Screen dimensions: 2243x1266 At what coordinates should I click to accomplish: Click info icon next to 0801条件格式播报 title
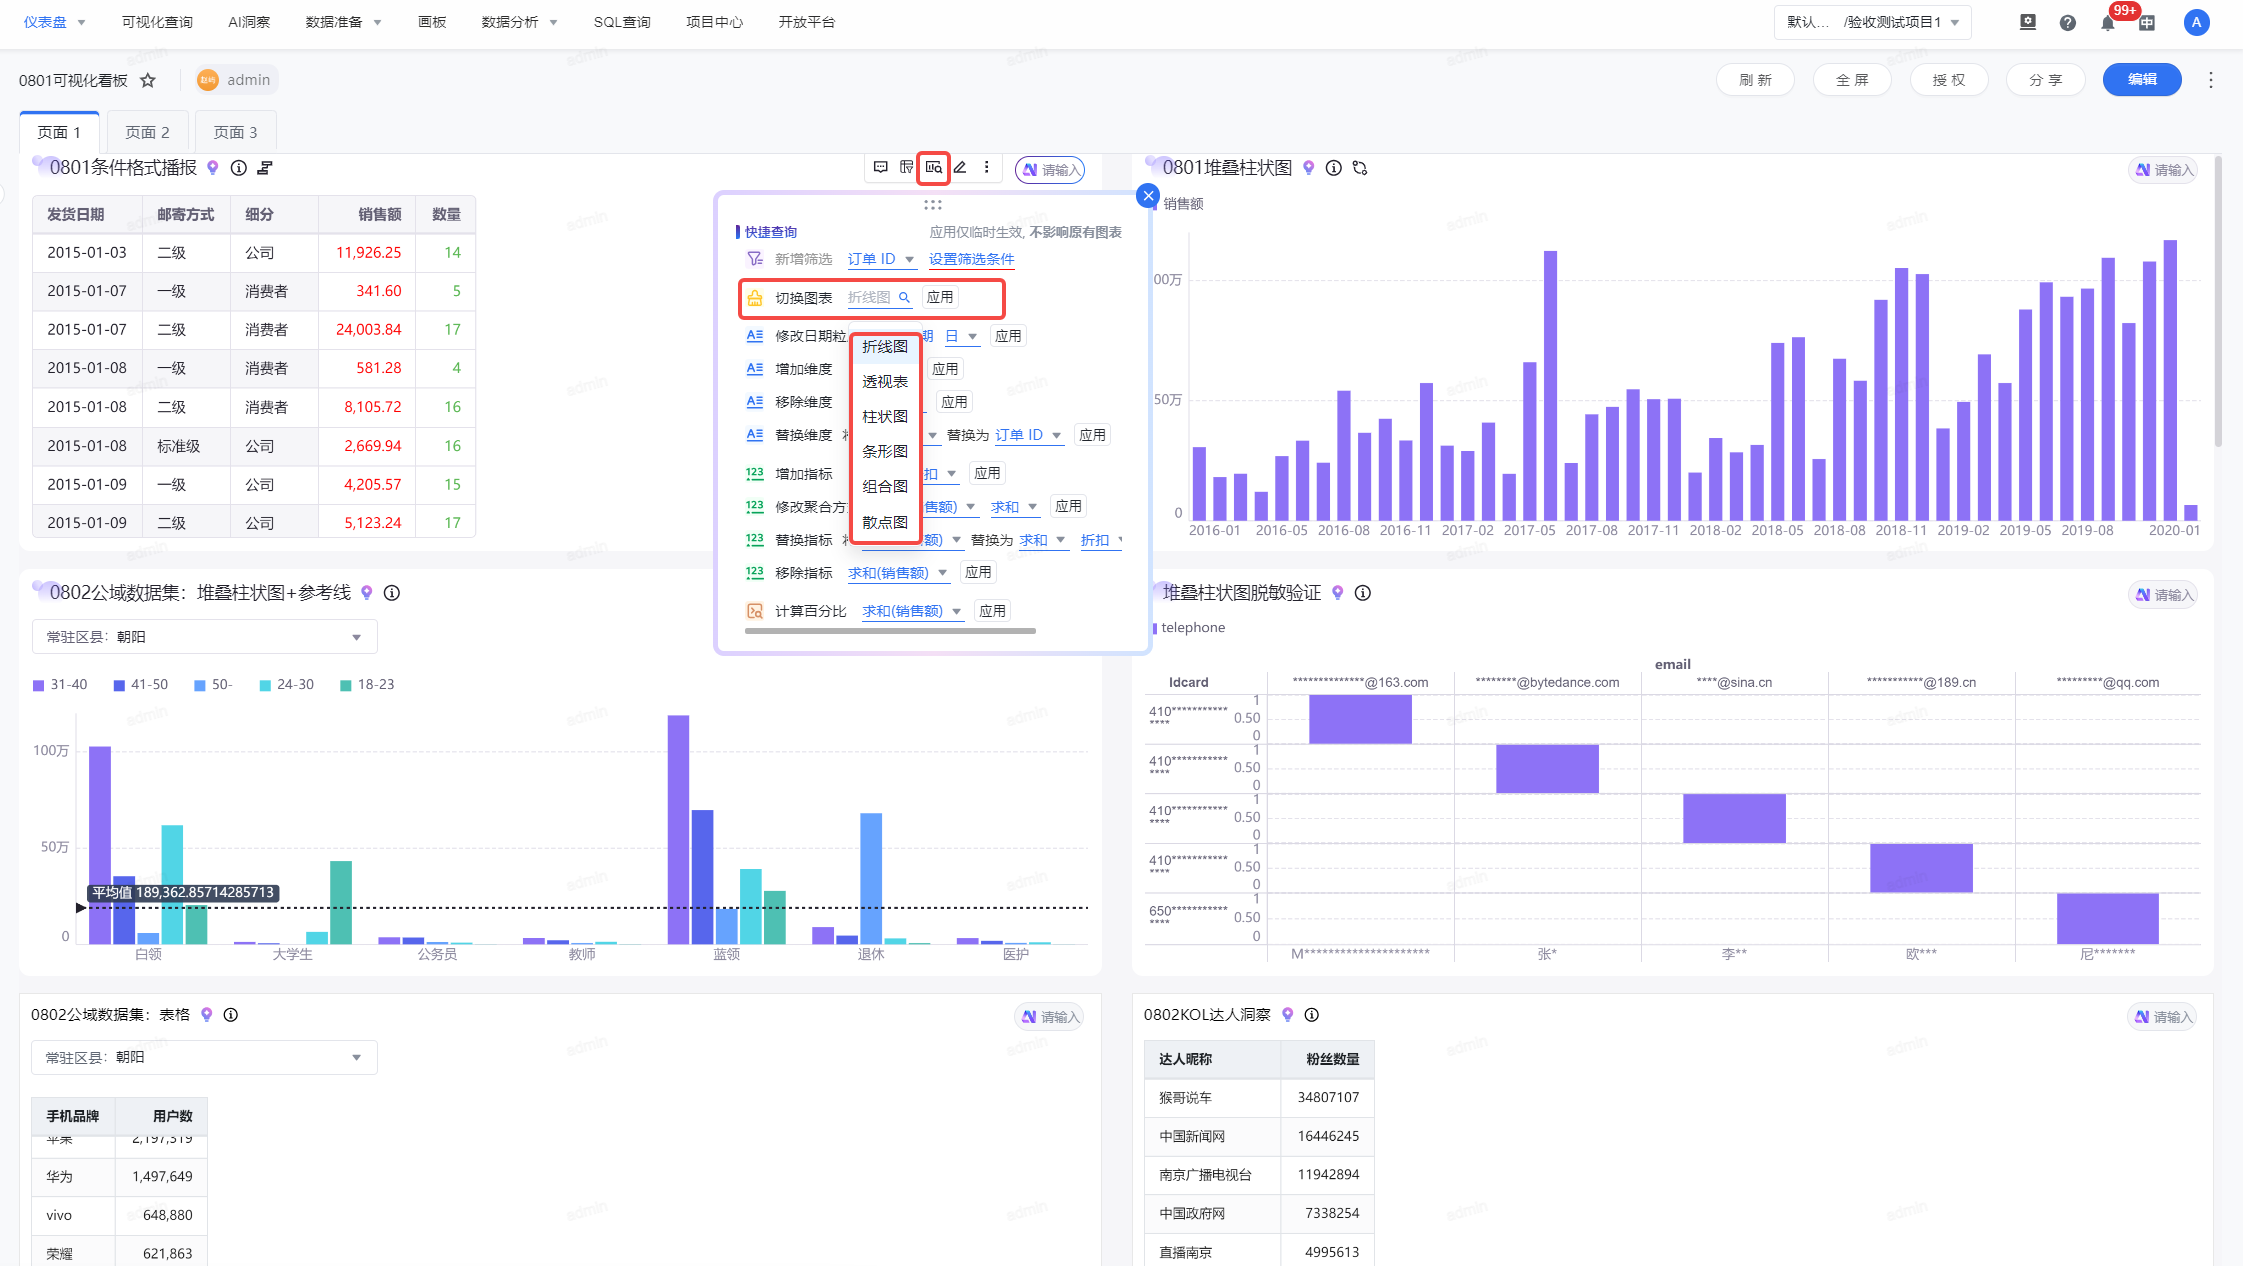pos(238,168)
